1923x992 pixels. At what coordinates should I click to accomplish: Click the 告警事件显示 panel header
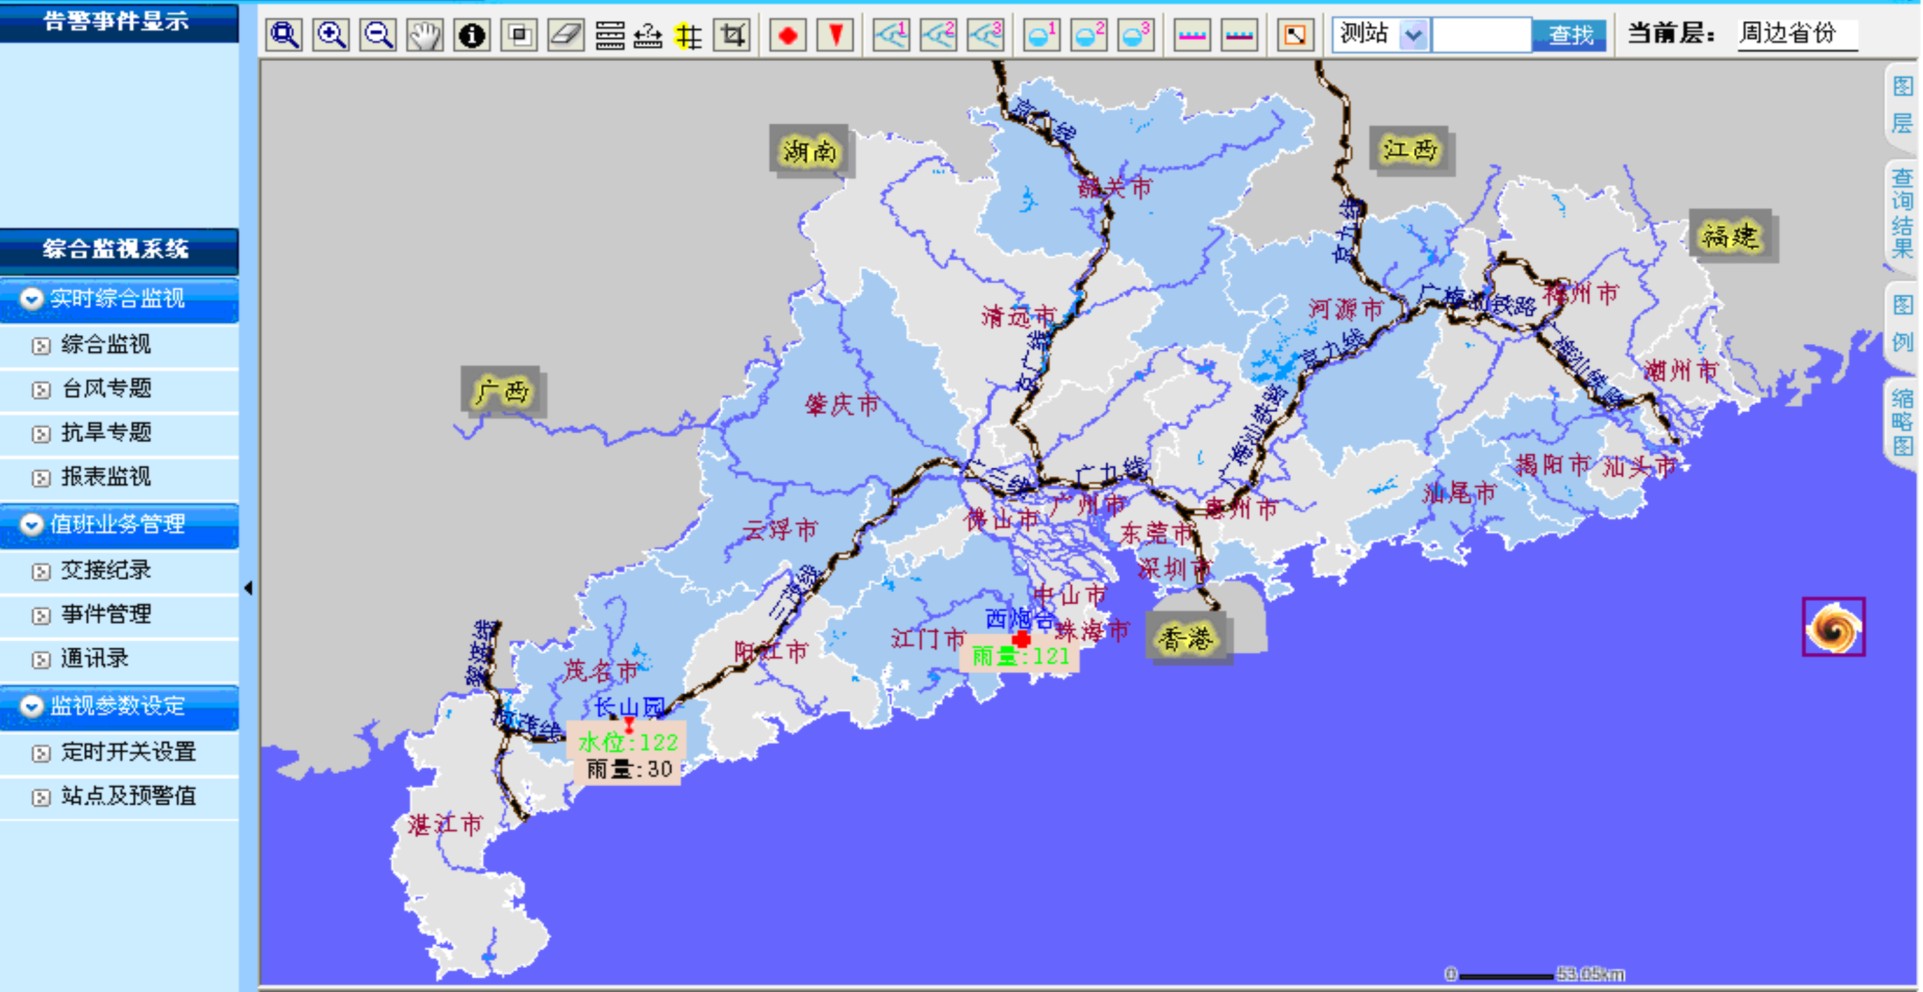point(118,21)
